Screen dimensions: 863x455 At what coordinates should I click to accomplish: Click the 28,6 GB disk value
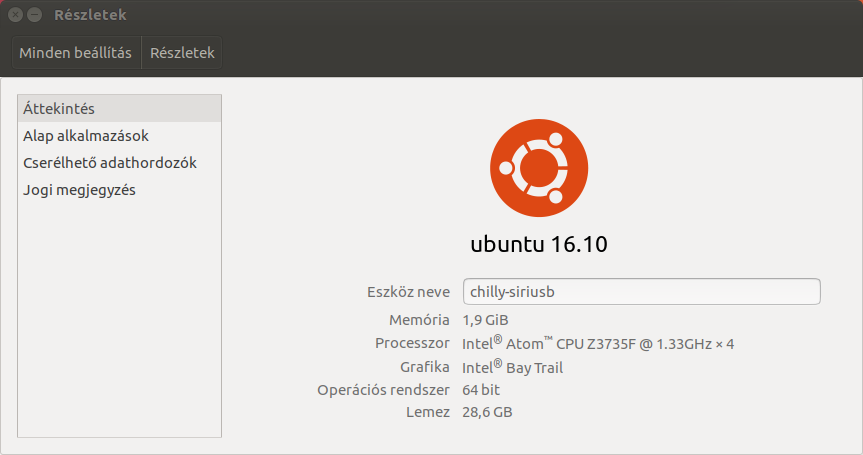(487, 411)
